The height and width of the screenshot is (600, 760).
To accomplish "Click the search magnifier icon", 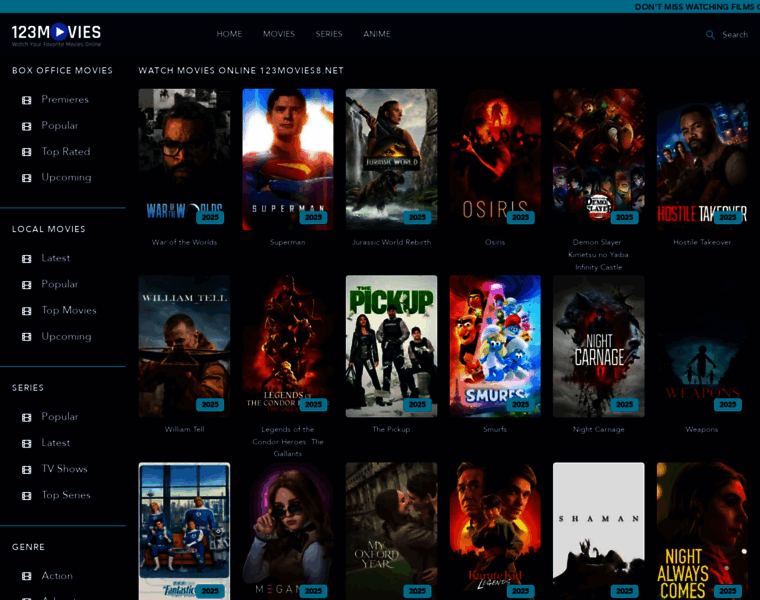I will pyautogui.click(x=710, y=35).
